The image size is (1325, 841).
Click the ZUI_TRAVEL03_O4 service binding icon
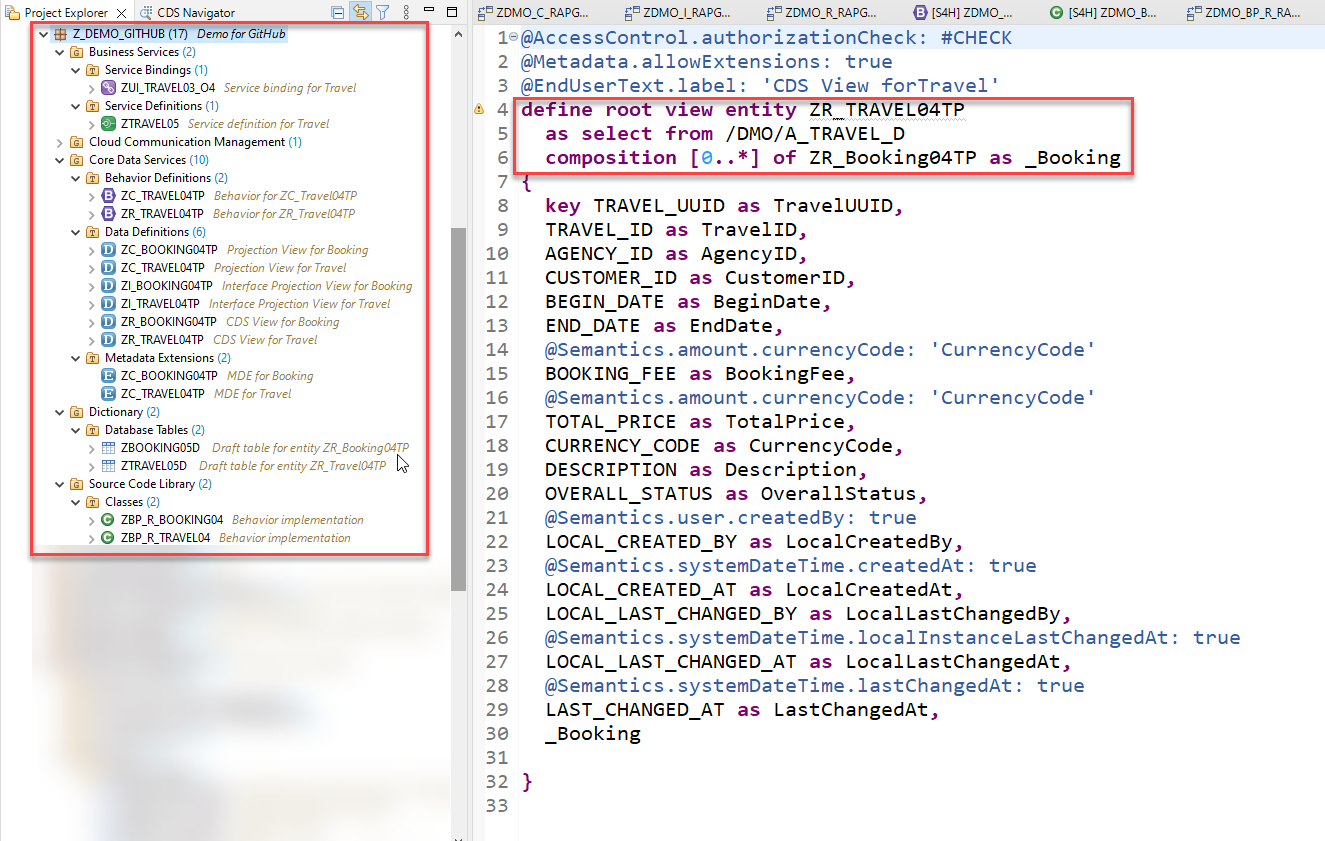(x=109, y=88)
